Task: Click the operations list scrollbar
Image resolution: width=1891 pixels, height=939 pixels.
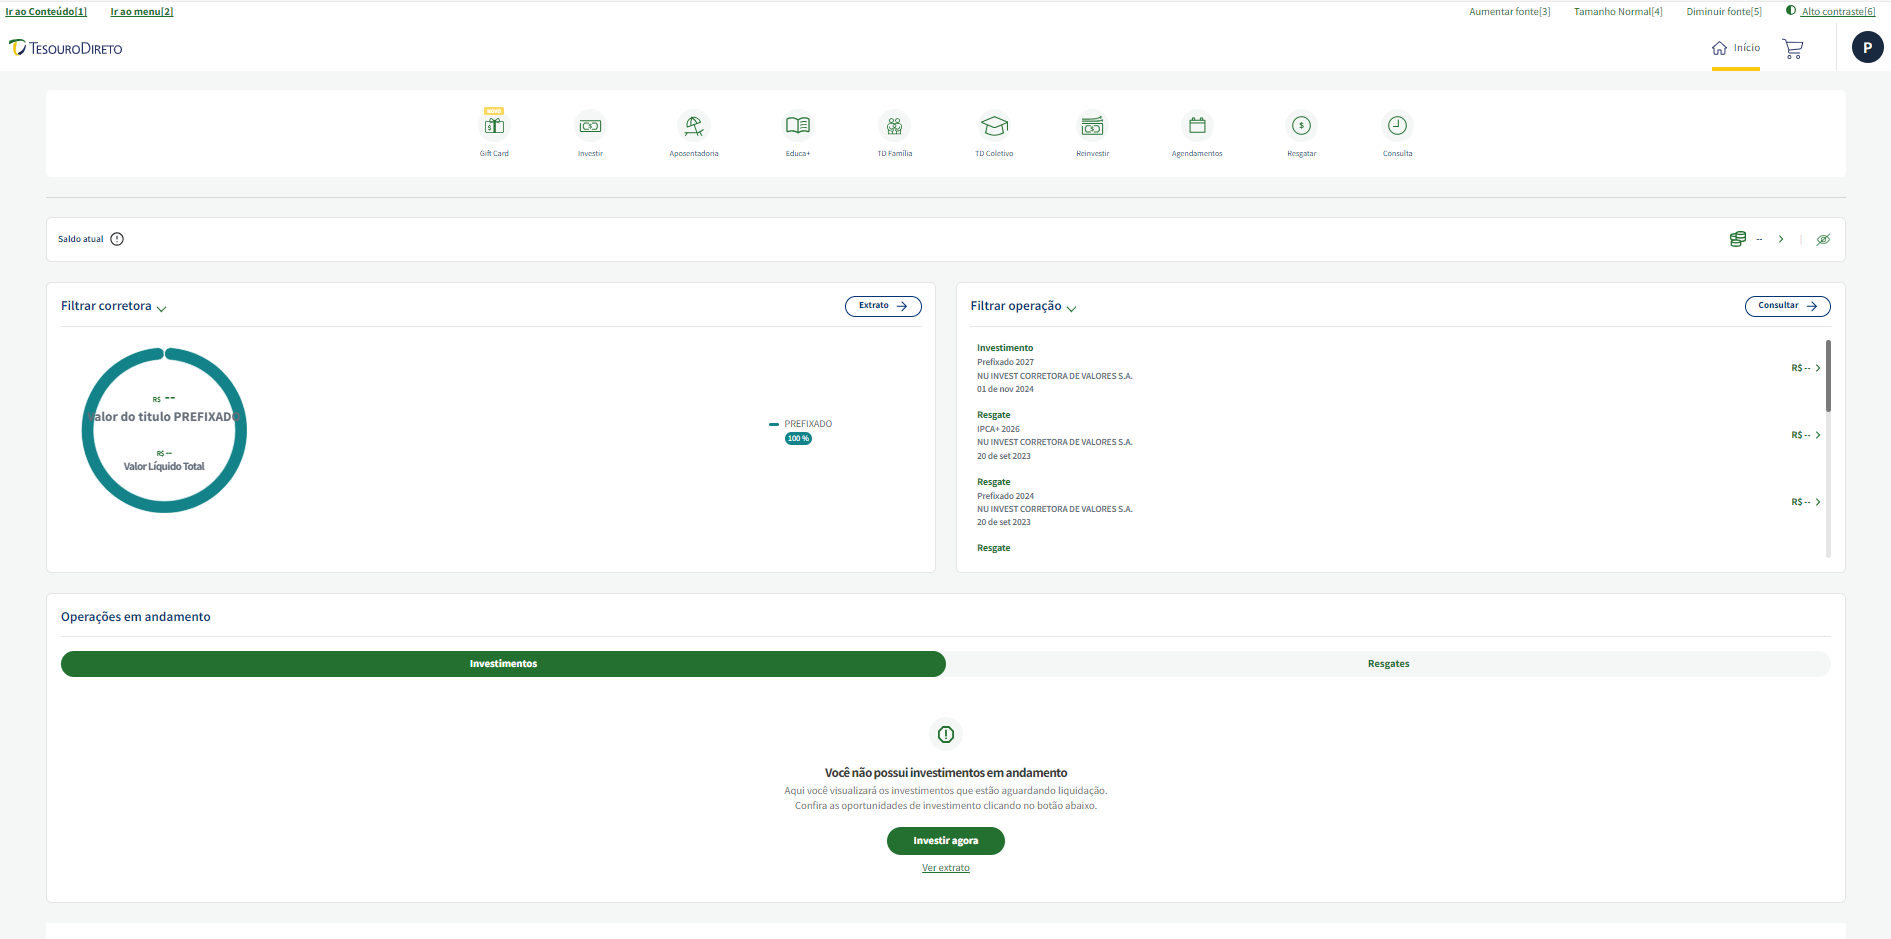Action: coord(1828,376)
